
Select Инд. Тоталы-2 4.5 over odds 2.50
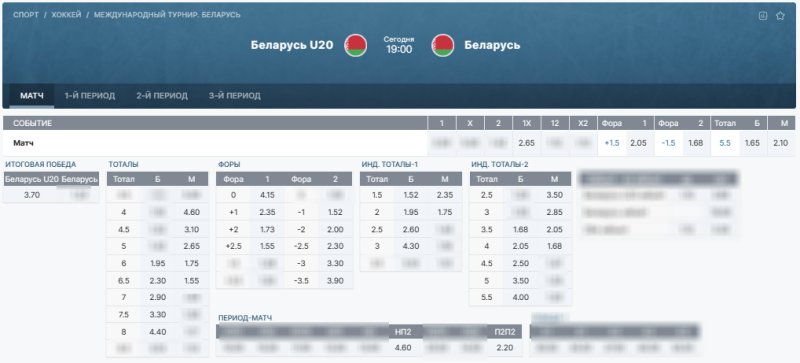(520, 263)
